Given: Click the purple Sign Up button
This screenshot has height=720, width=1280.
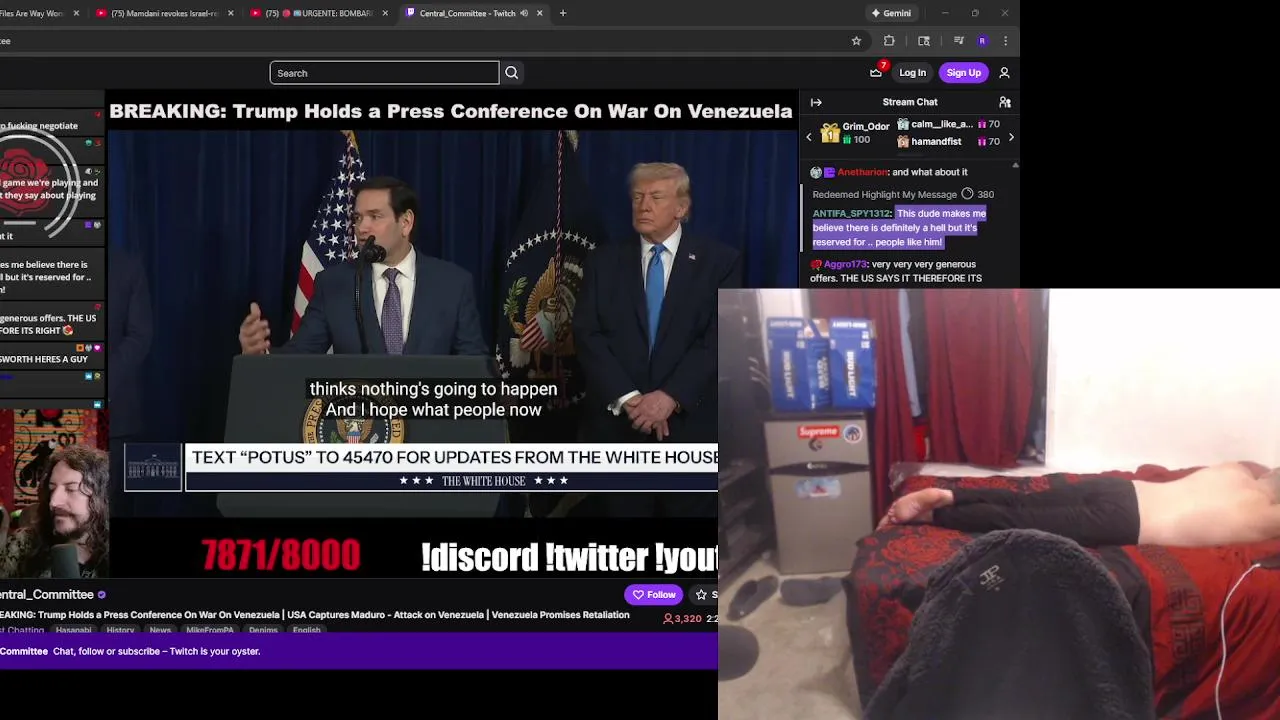Looking at the screenshot, I should click(x=964, y=73).
